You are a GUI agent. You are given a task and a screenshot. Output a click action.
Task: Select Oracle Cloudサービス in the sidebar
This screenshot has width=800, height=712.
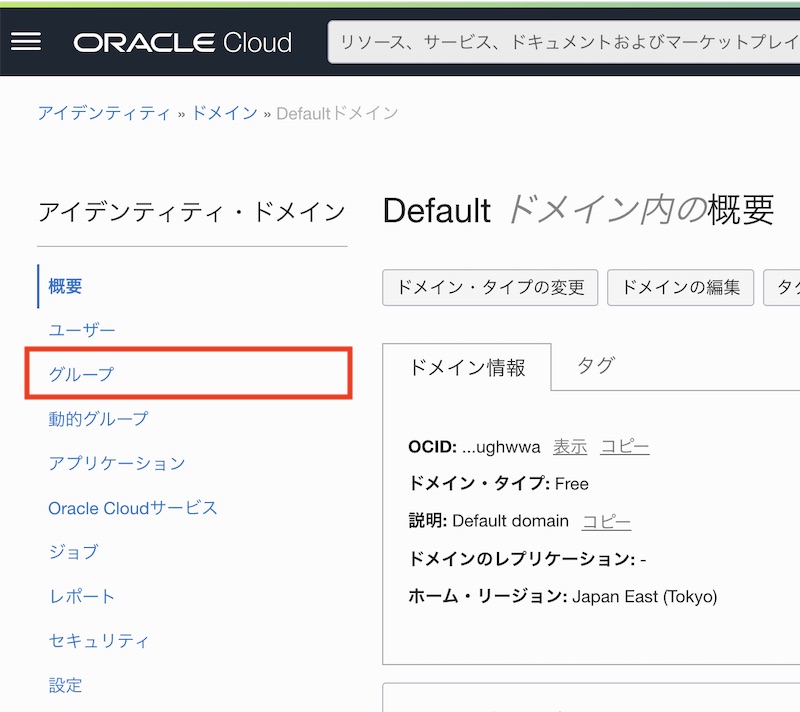(134, 508)
